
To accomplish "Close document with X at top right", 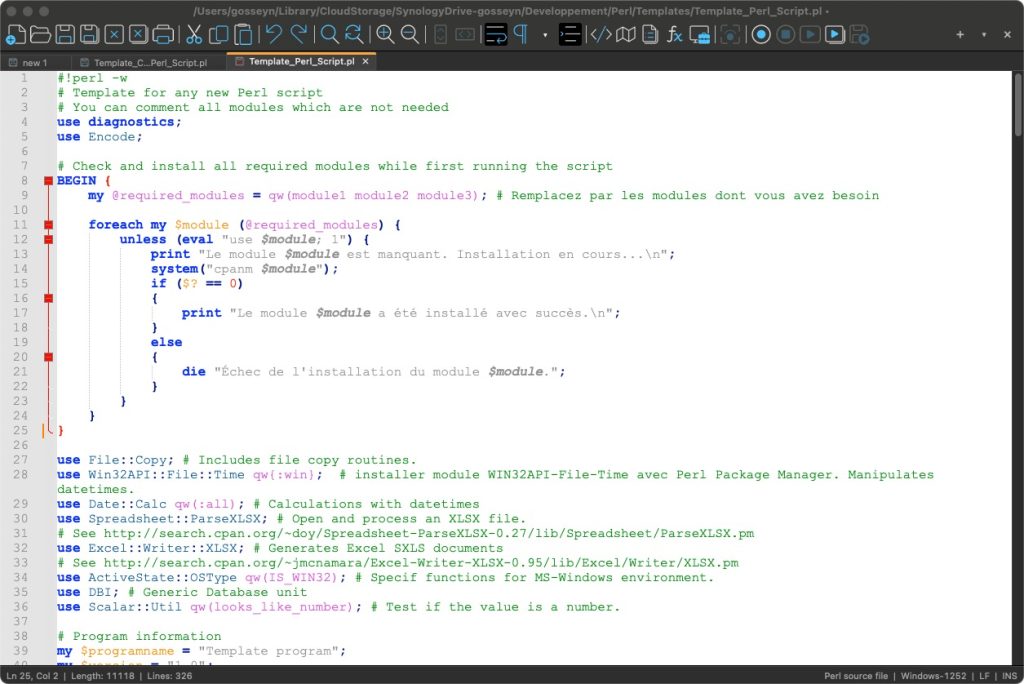I will click(x=1008, y=34).
